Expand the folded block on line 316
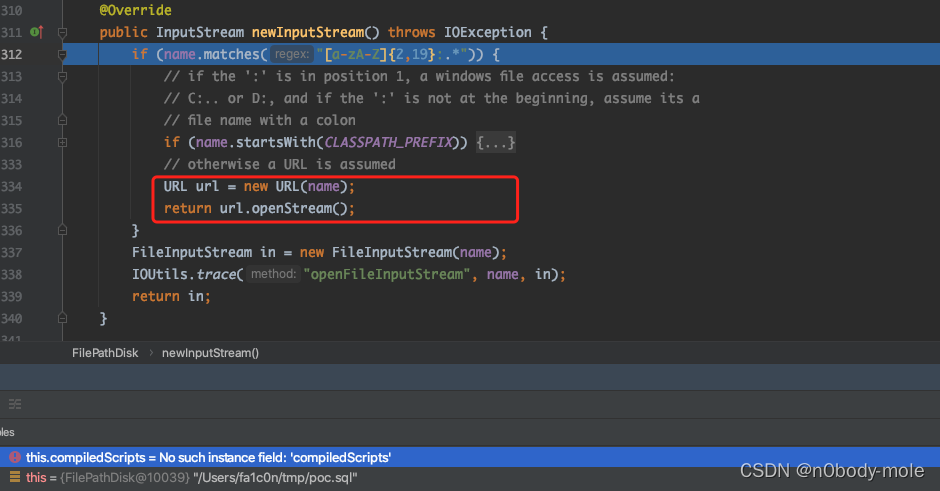 [62, 143]
